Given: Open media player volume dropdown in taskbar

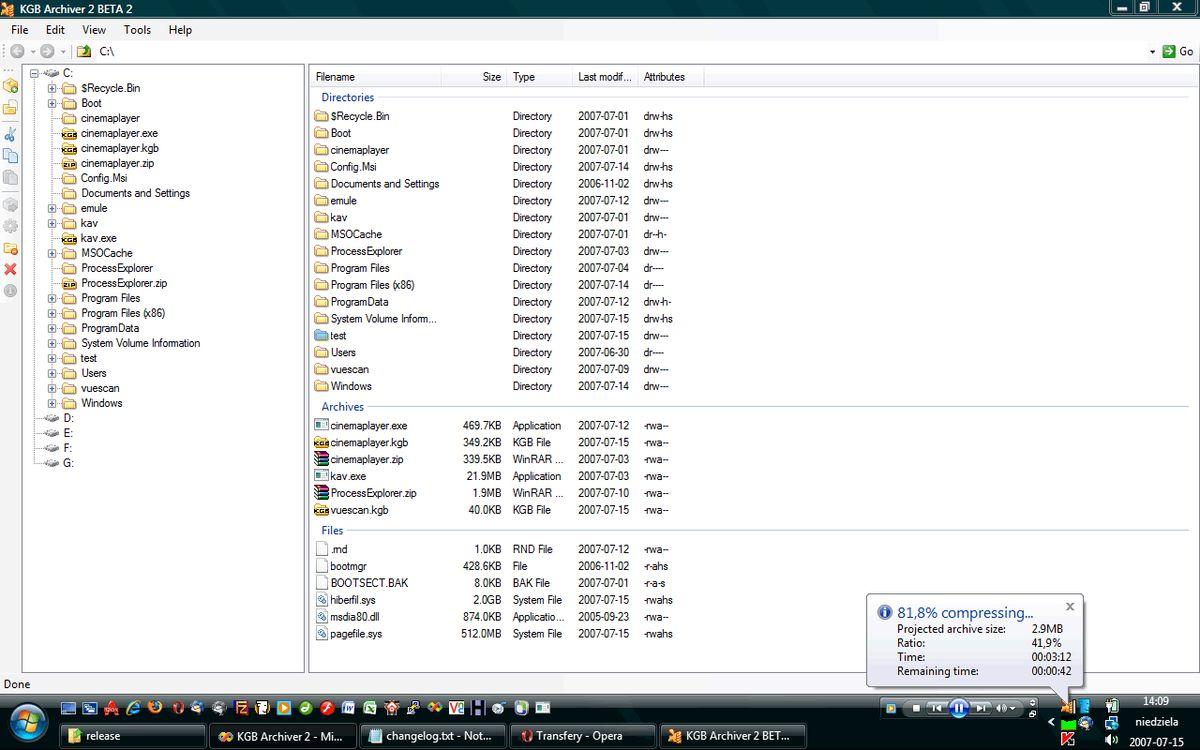Looking at the screenshot, I should click(1014, 708).
